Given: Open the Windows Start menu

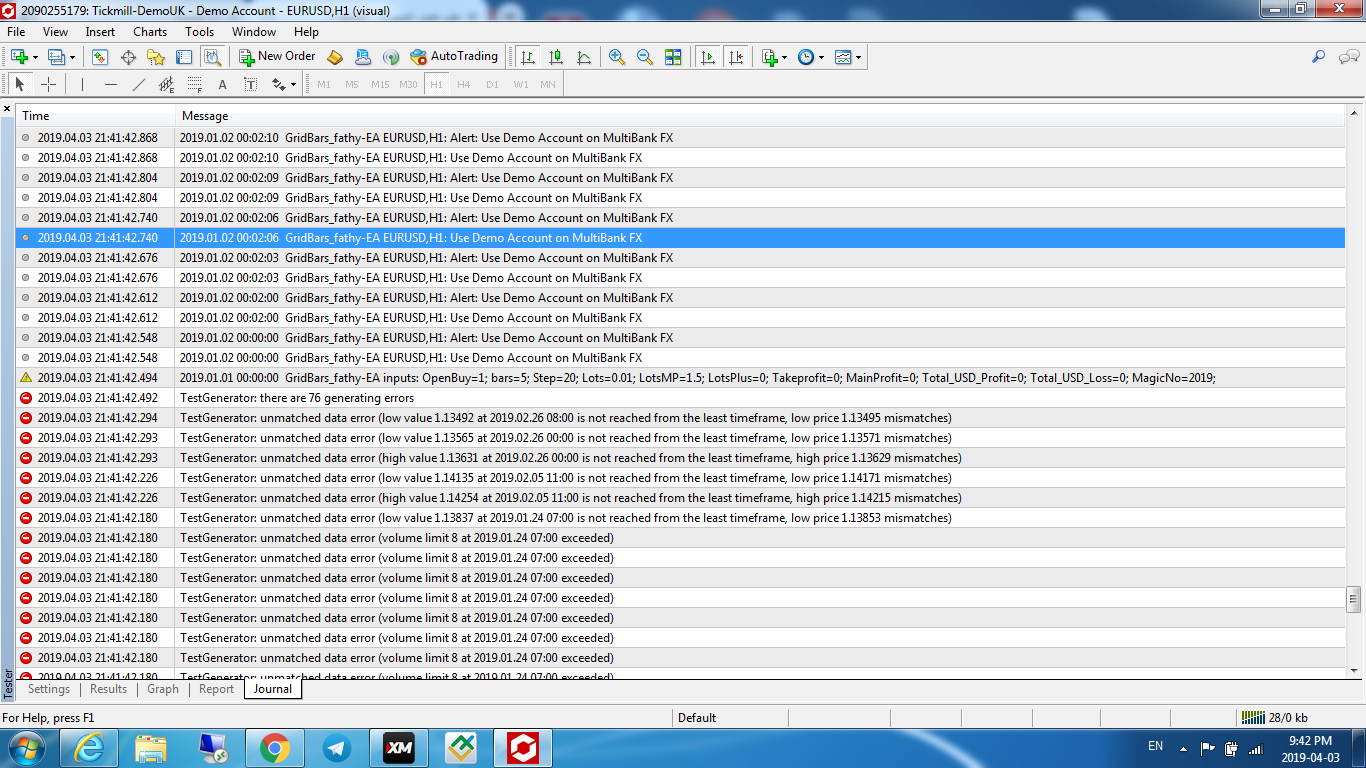Looking at the screenshot, I should click(x=25, y=748).
